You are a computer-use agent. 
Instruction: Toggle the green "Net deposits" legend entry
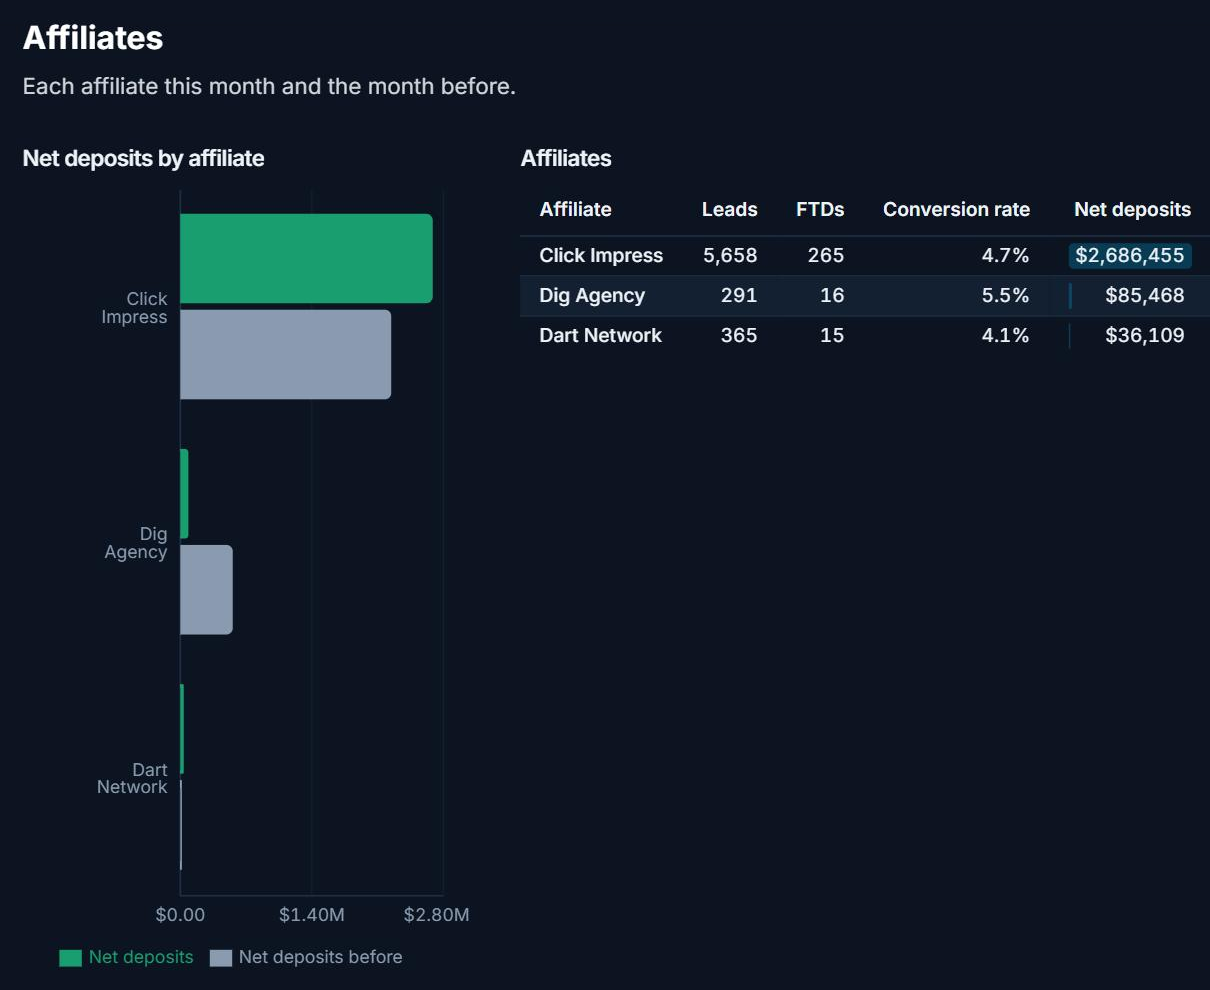coord(127,957)
